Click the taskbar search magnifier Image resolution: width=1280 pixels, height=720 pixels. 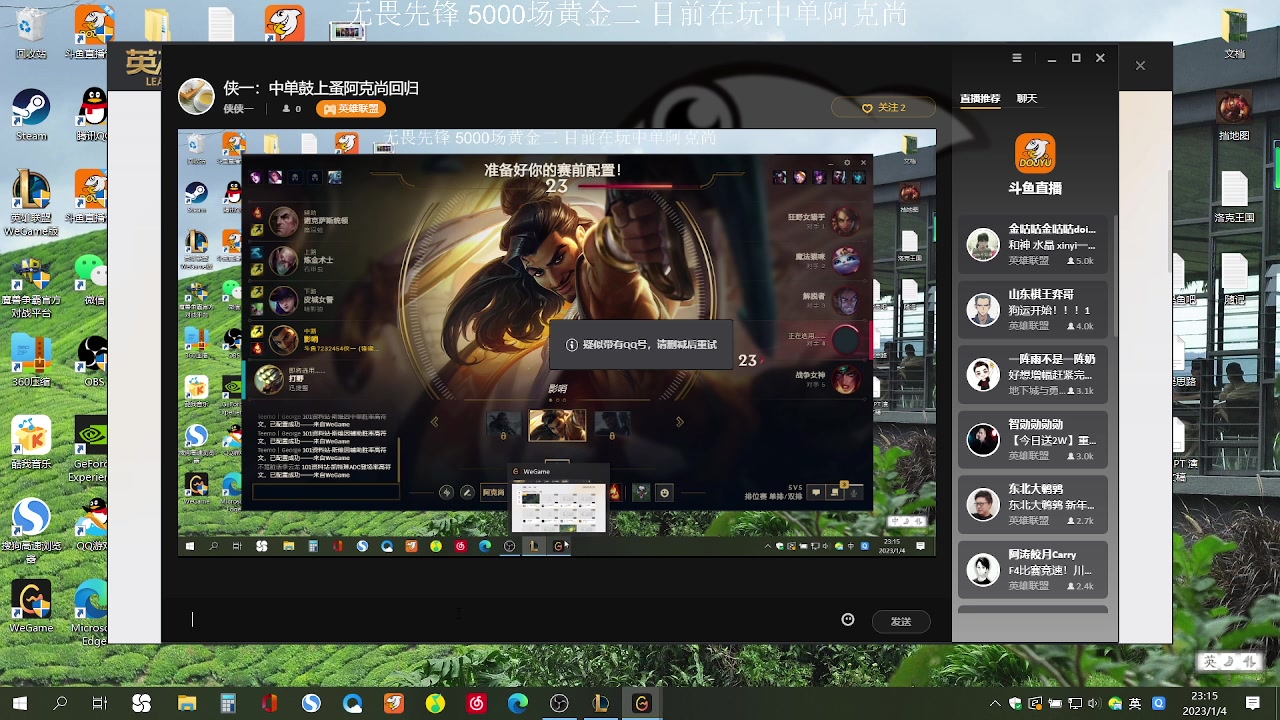60,703
